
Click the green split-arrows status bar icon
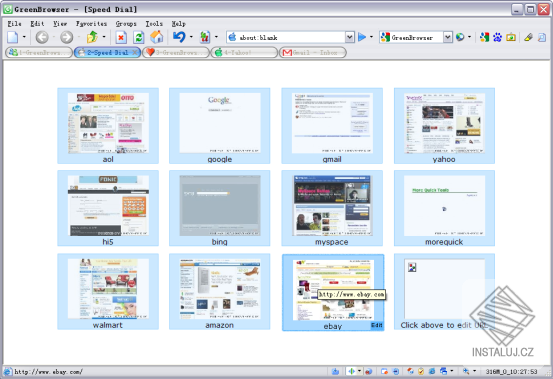click(352, 371)
